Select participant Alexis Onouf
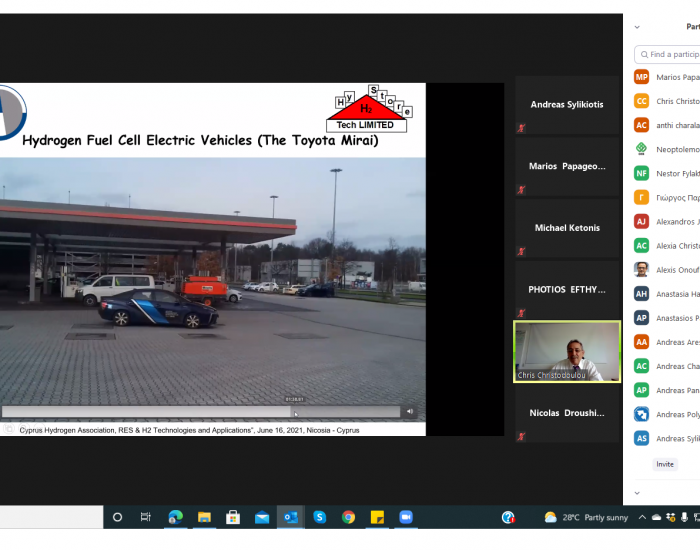The height and width of the screenshot is (550, 700). (667, 270)
